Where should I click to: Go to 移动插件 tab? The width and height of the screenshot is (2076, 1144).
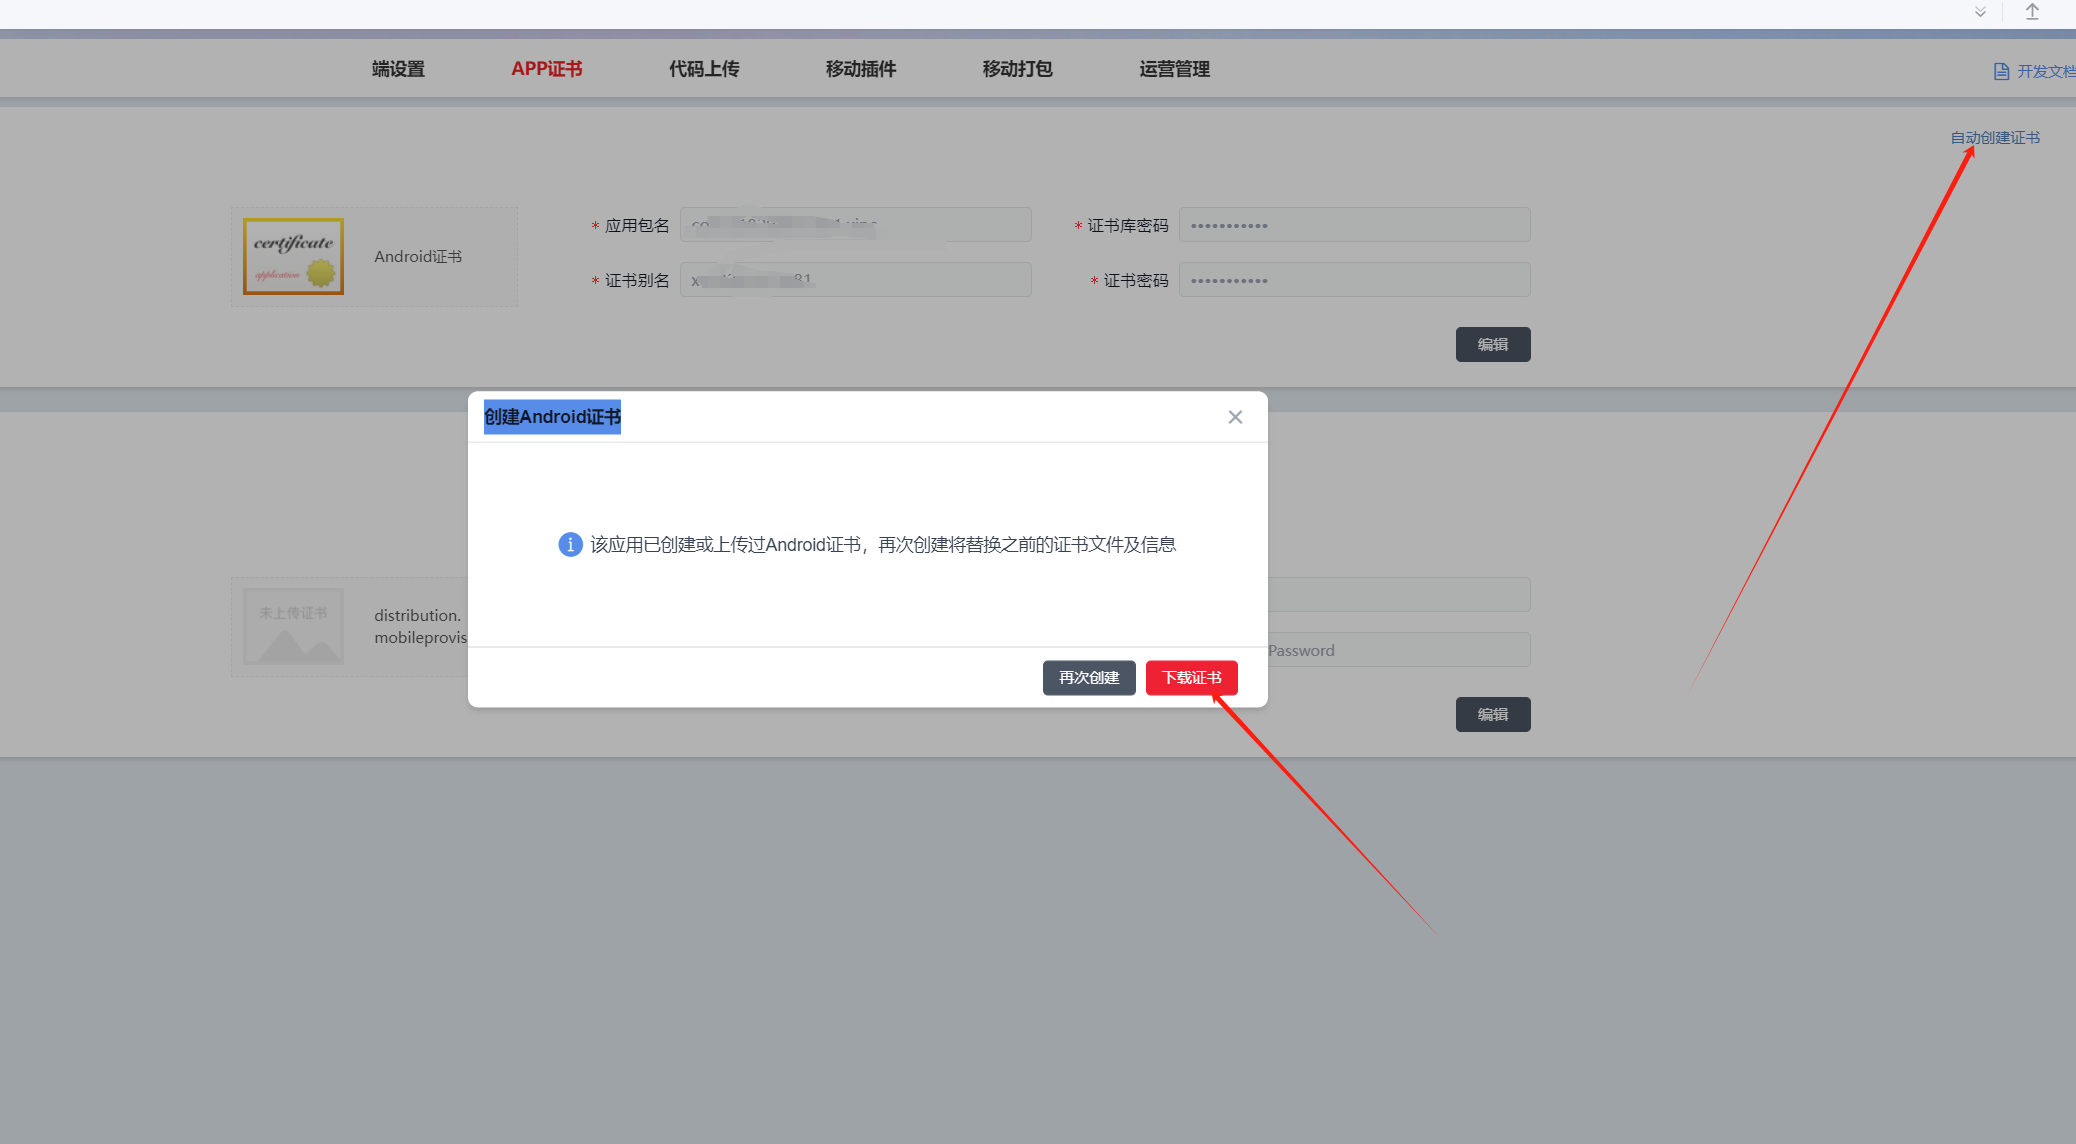(860, 69)
